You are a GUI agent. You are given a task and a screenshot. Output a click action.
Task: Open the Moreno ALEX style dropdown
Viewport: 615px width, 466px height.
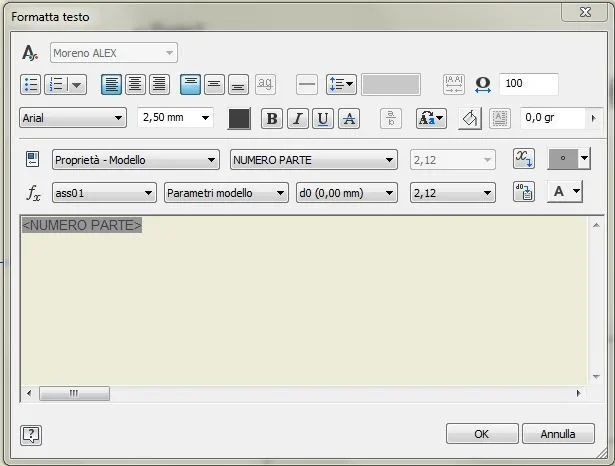(x=114, y=53)
